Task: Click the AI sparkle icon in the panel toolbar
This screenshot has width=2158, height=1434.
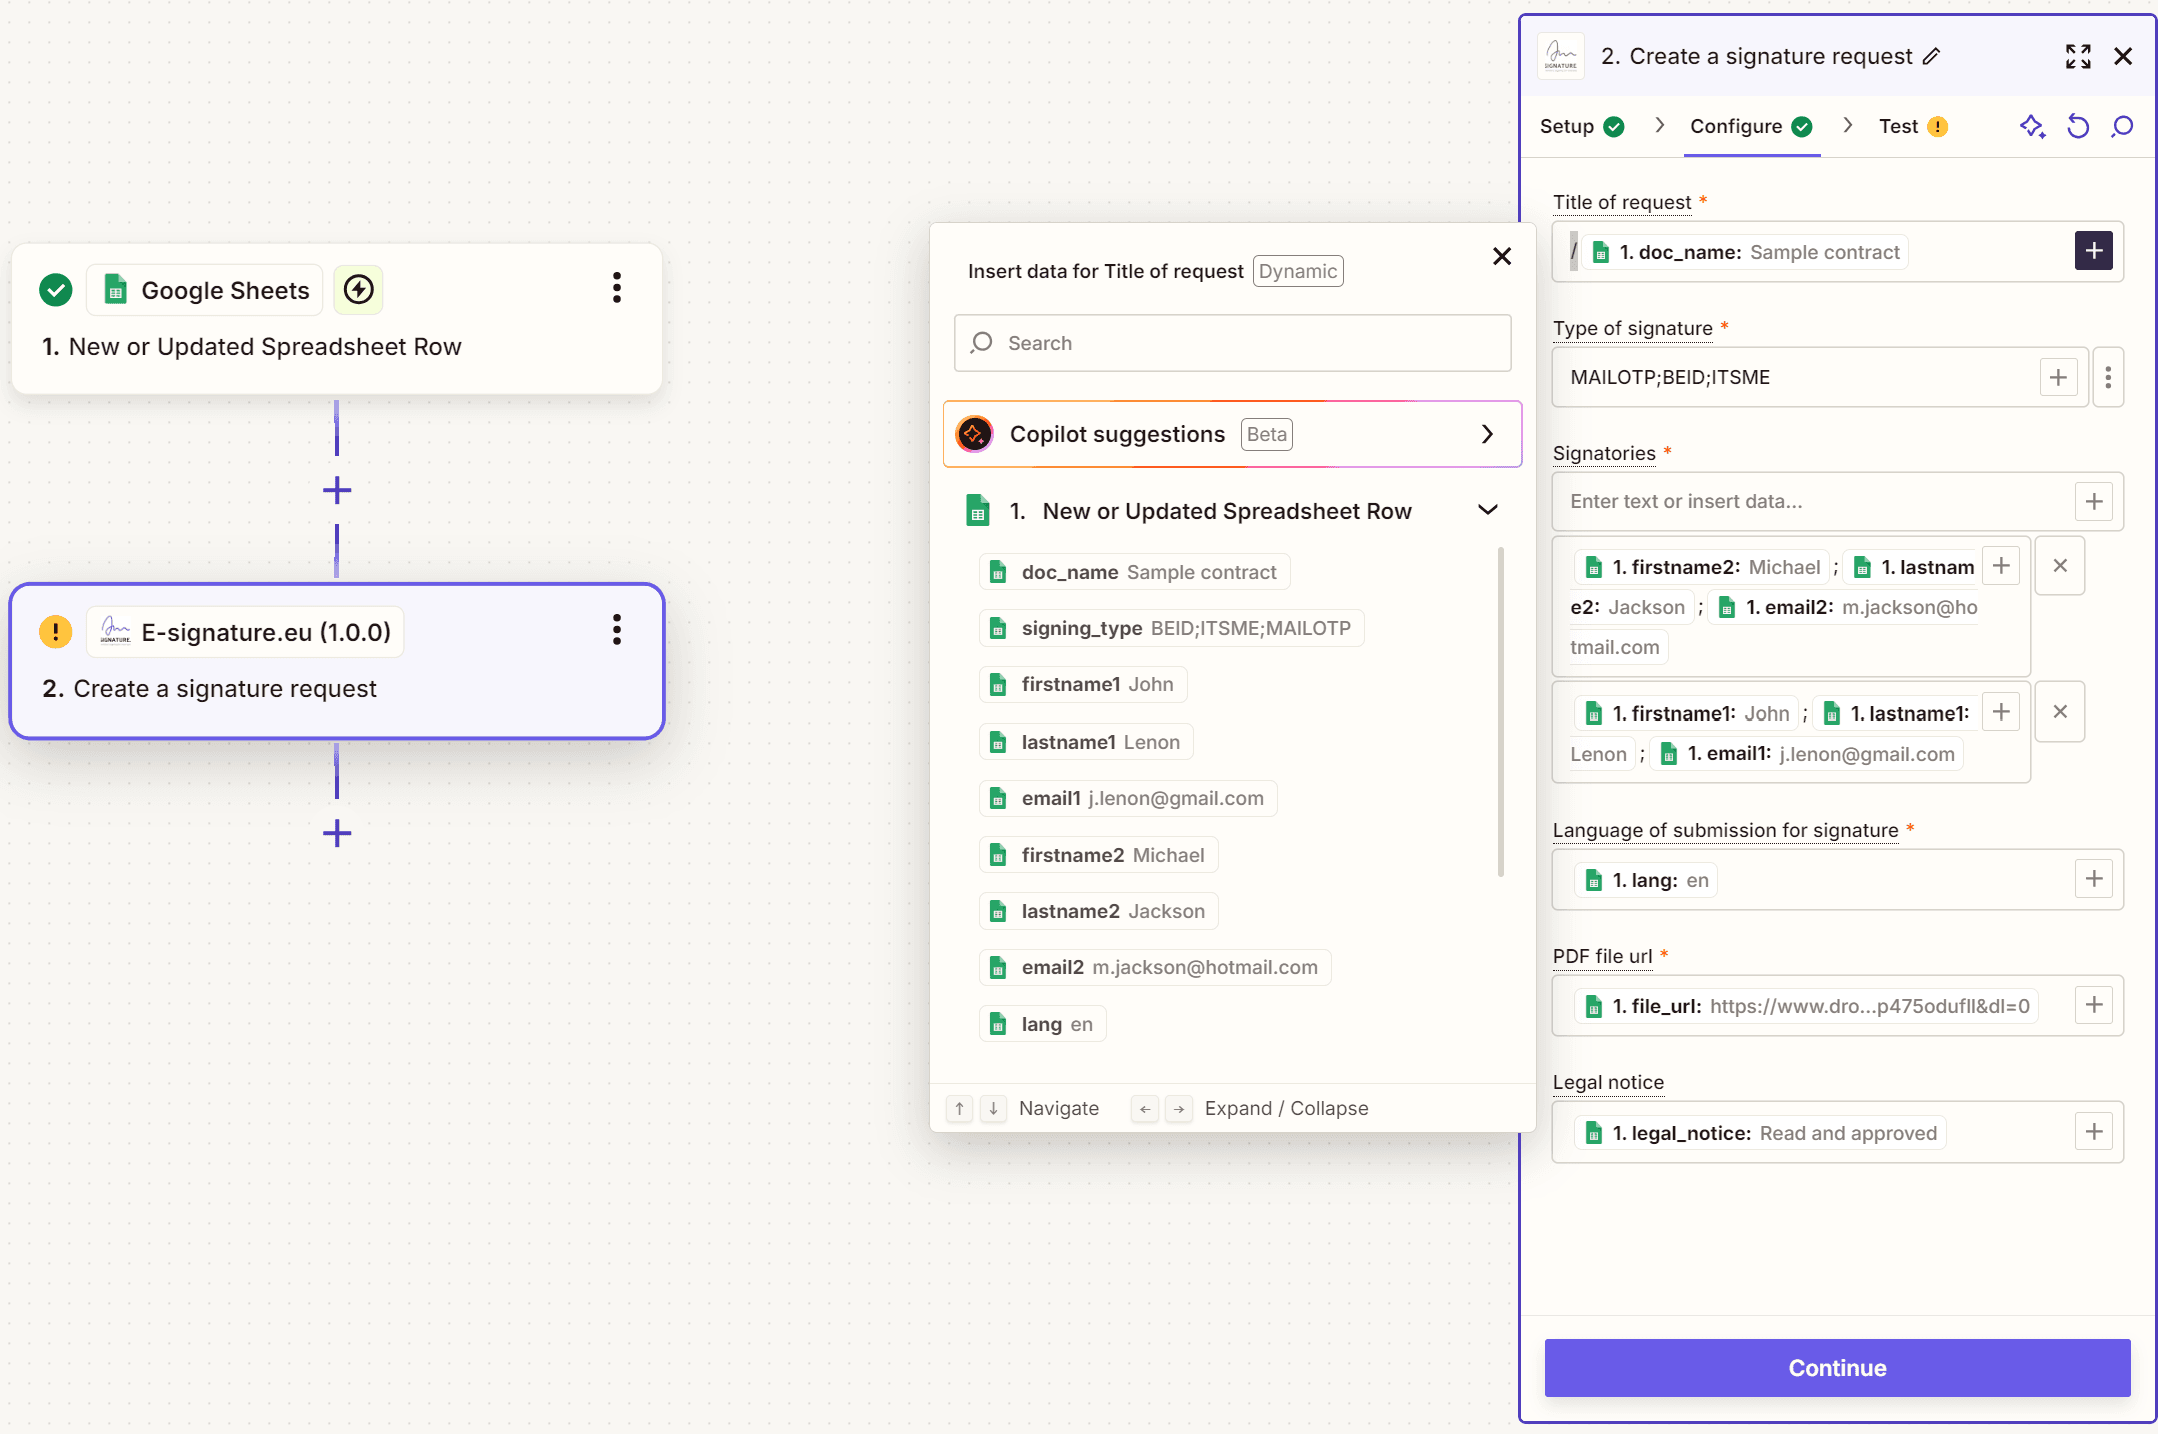Action: tap(2032, 126)
